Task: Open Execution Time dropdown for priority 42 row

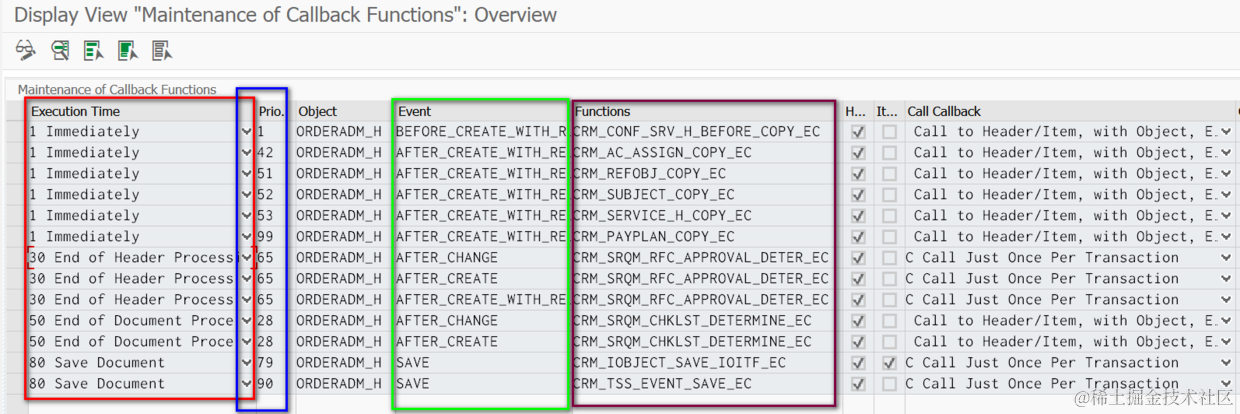Action: tap(247, 153)
